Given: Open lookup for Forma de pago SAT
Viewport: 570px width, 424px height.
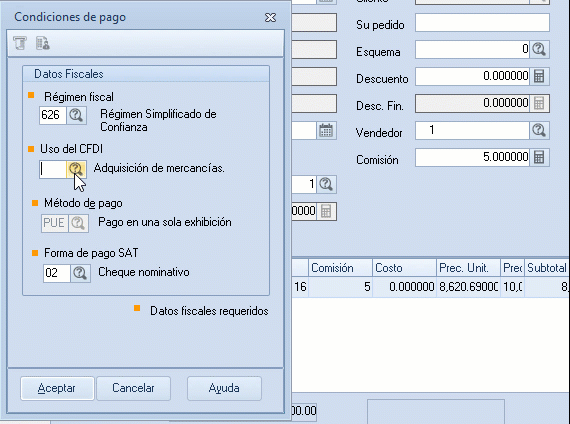Looking at the screenshot, I should (x=80, y=273).
